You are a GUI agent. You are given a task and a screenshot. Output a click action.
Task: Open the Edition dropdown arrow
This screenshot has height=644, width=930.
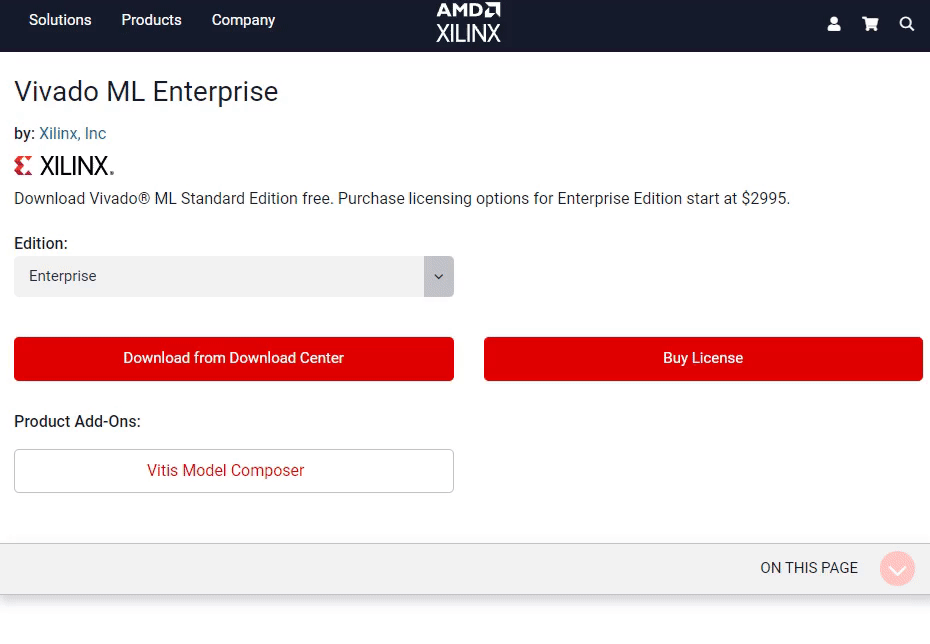pos(439,276)
